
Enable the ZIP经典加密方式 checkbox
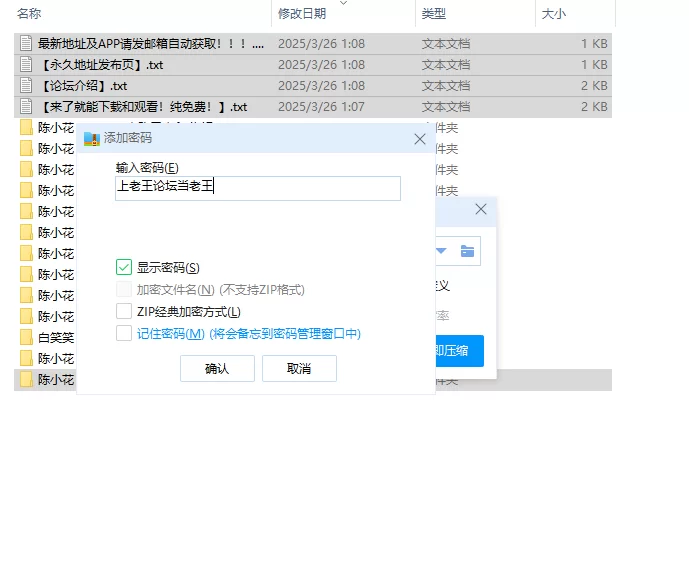[x=124, y=311]
